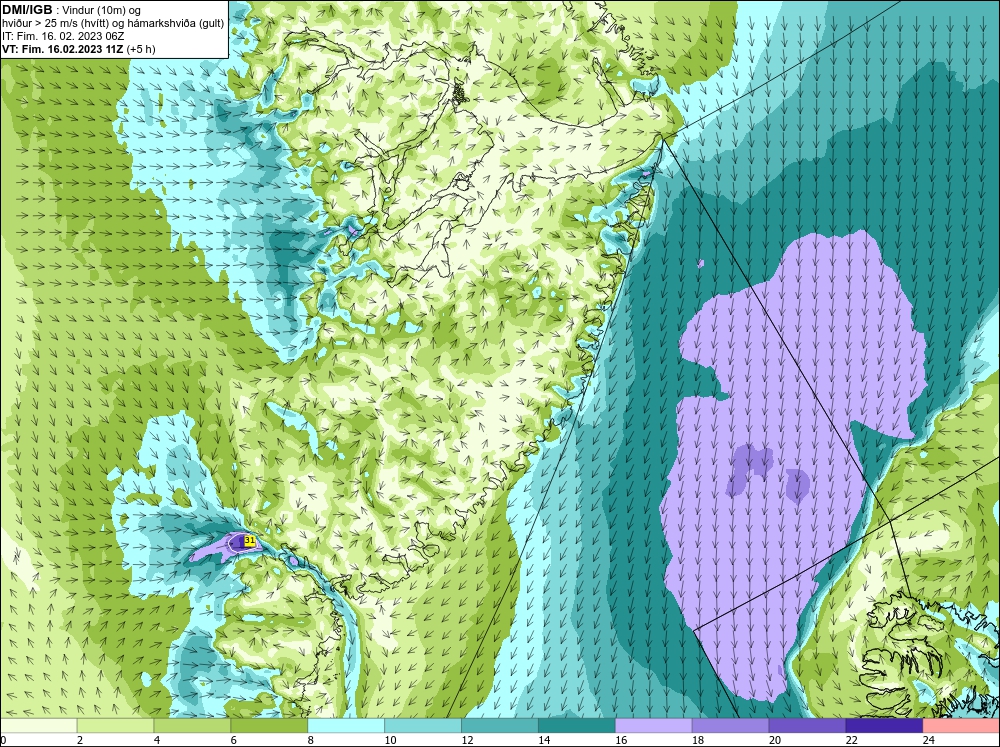The width and height of the screenshot is (1000, 747).
Task: Choose the green legend swatch between 4 and 6
Action: [192, 726]
